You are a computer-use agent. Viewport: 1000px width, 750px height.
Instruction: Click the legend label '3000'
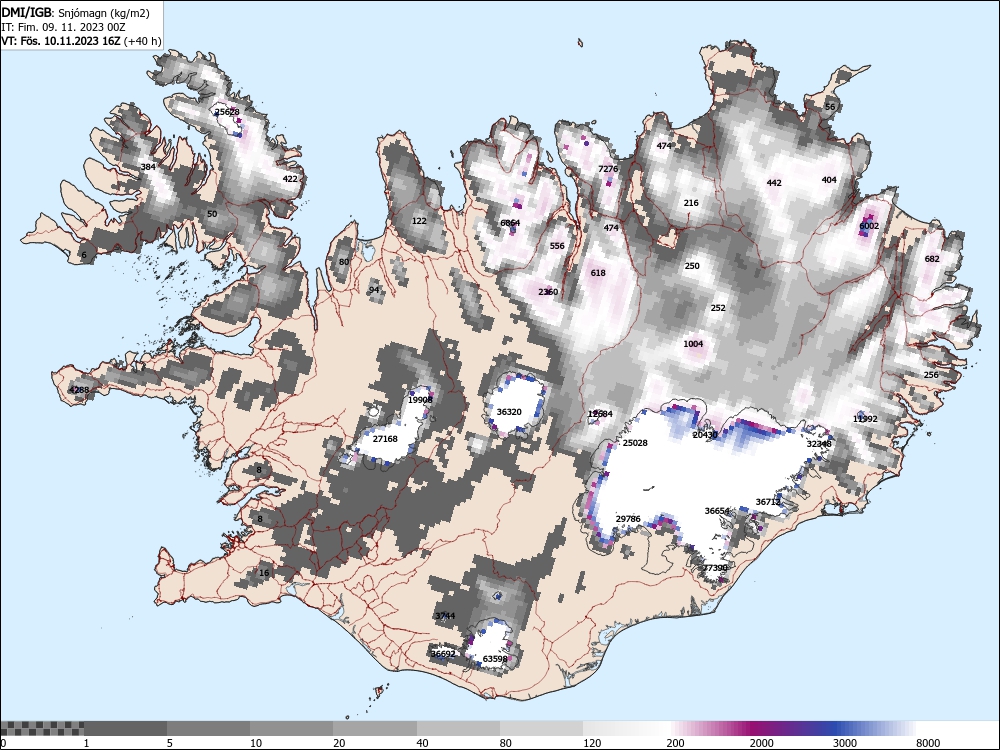[x=845, y=743]
